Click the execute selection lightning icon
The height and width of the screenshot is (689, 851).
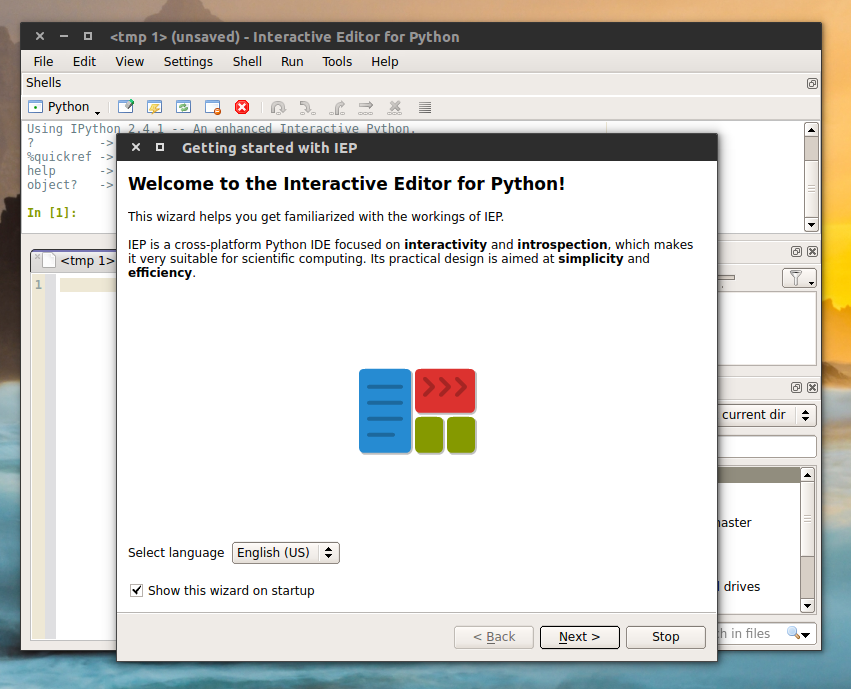(153, 107)
